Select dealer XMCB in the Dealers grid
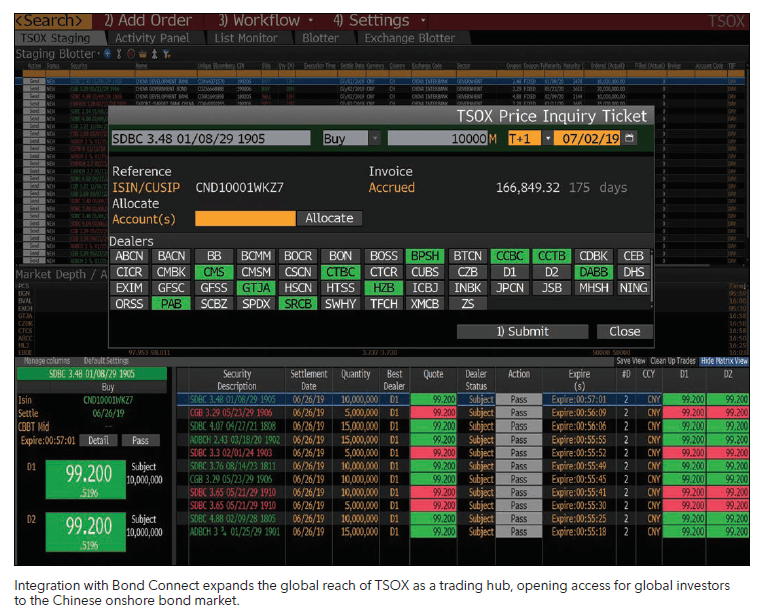Screen dimensions: 763x614 [x=425, y=304]
